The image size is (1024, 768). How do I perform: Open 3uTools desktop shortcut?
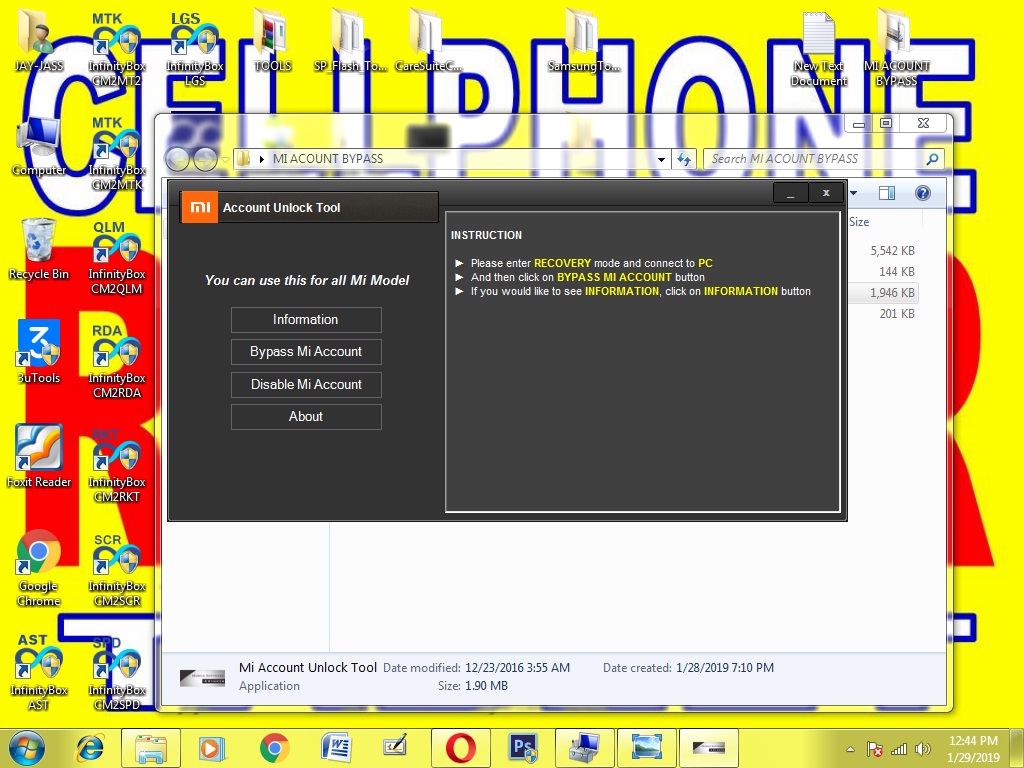coord(39,353)
